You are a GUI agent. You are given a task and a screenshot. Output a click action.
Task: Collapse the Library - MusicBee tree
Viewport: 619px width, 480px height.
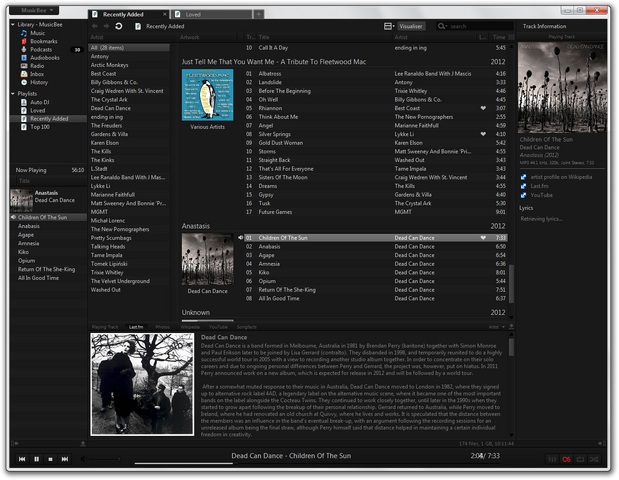[x=13, y=24]
